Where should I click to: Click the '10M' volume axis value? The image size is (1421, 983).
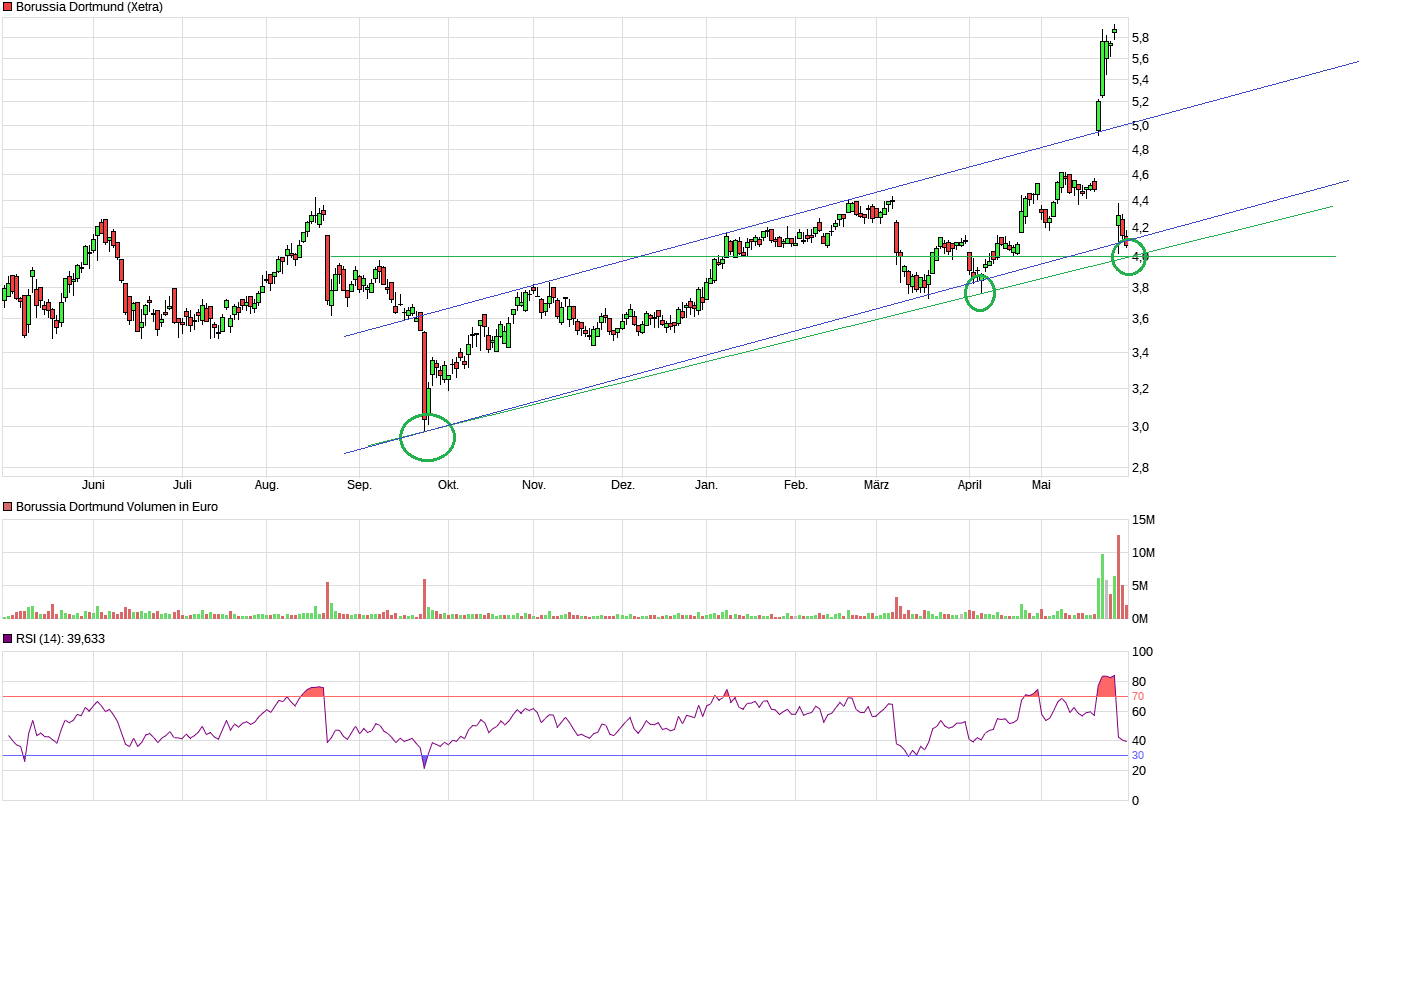pos(1143,553)
